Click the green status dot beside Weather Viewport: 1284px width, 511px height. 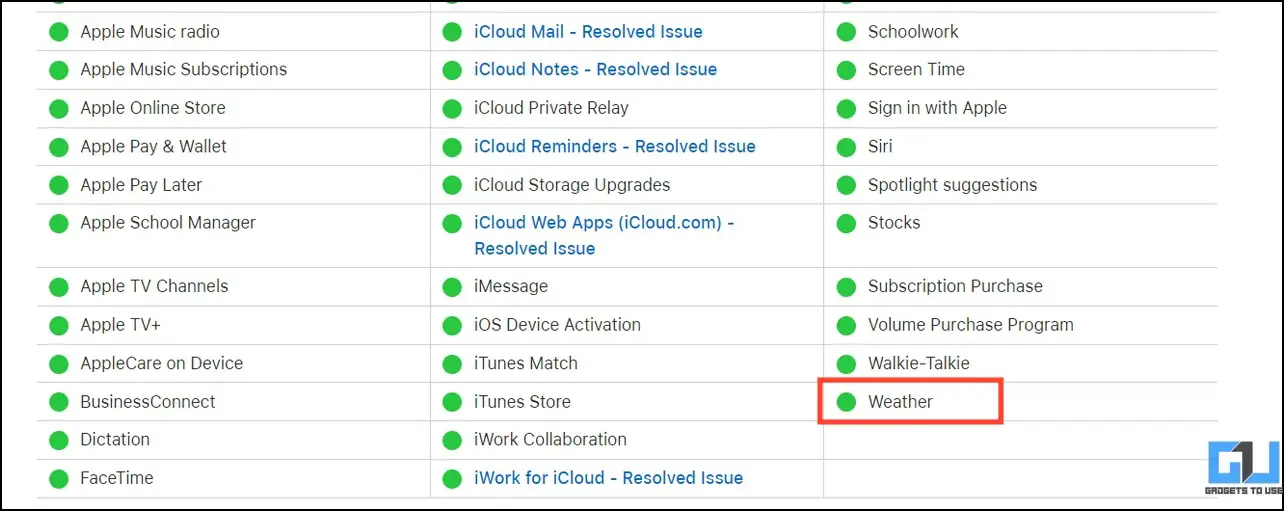click(847, 402)
